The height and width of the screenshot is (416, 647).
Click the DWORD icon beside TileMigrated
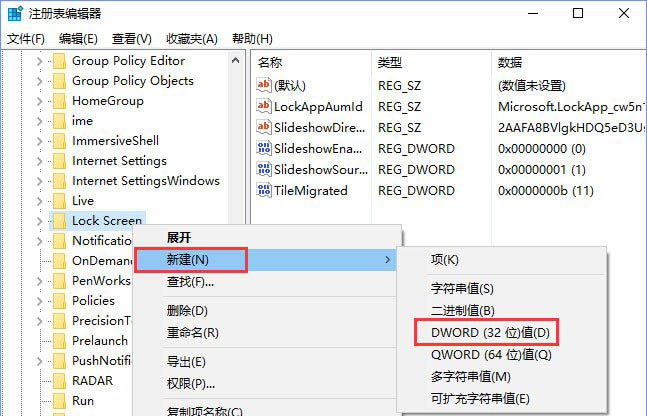264,190
